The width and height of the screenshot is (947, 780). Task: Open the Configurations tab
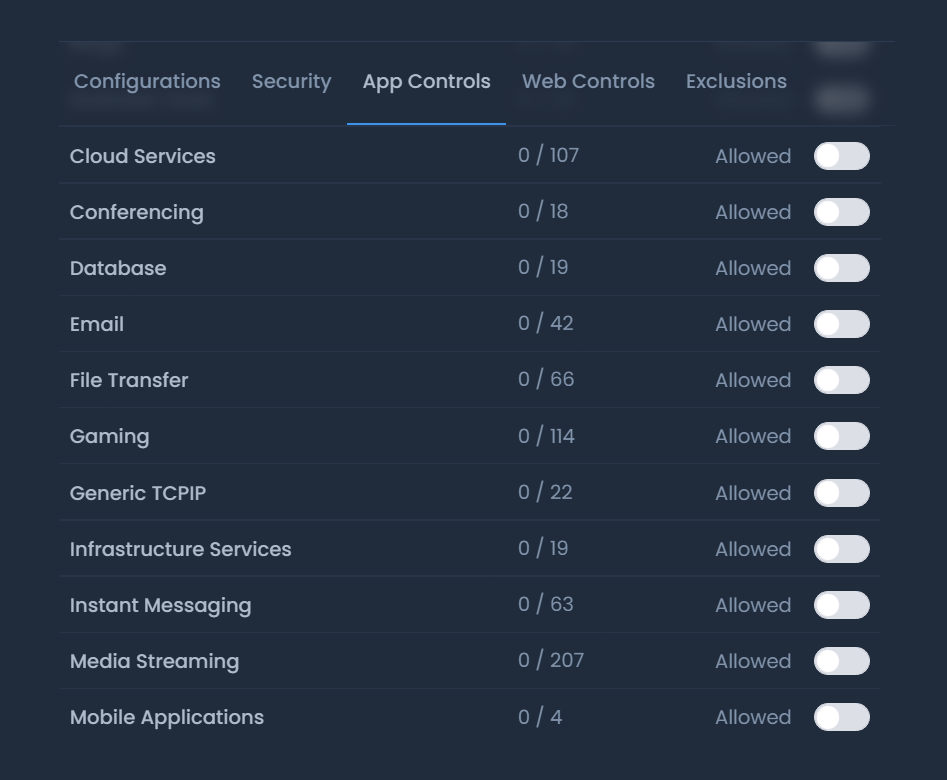(x=147, y=81)
